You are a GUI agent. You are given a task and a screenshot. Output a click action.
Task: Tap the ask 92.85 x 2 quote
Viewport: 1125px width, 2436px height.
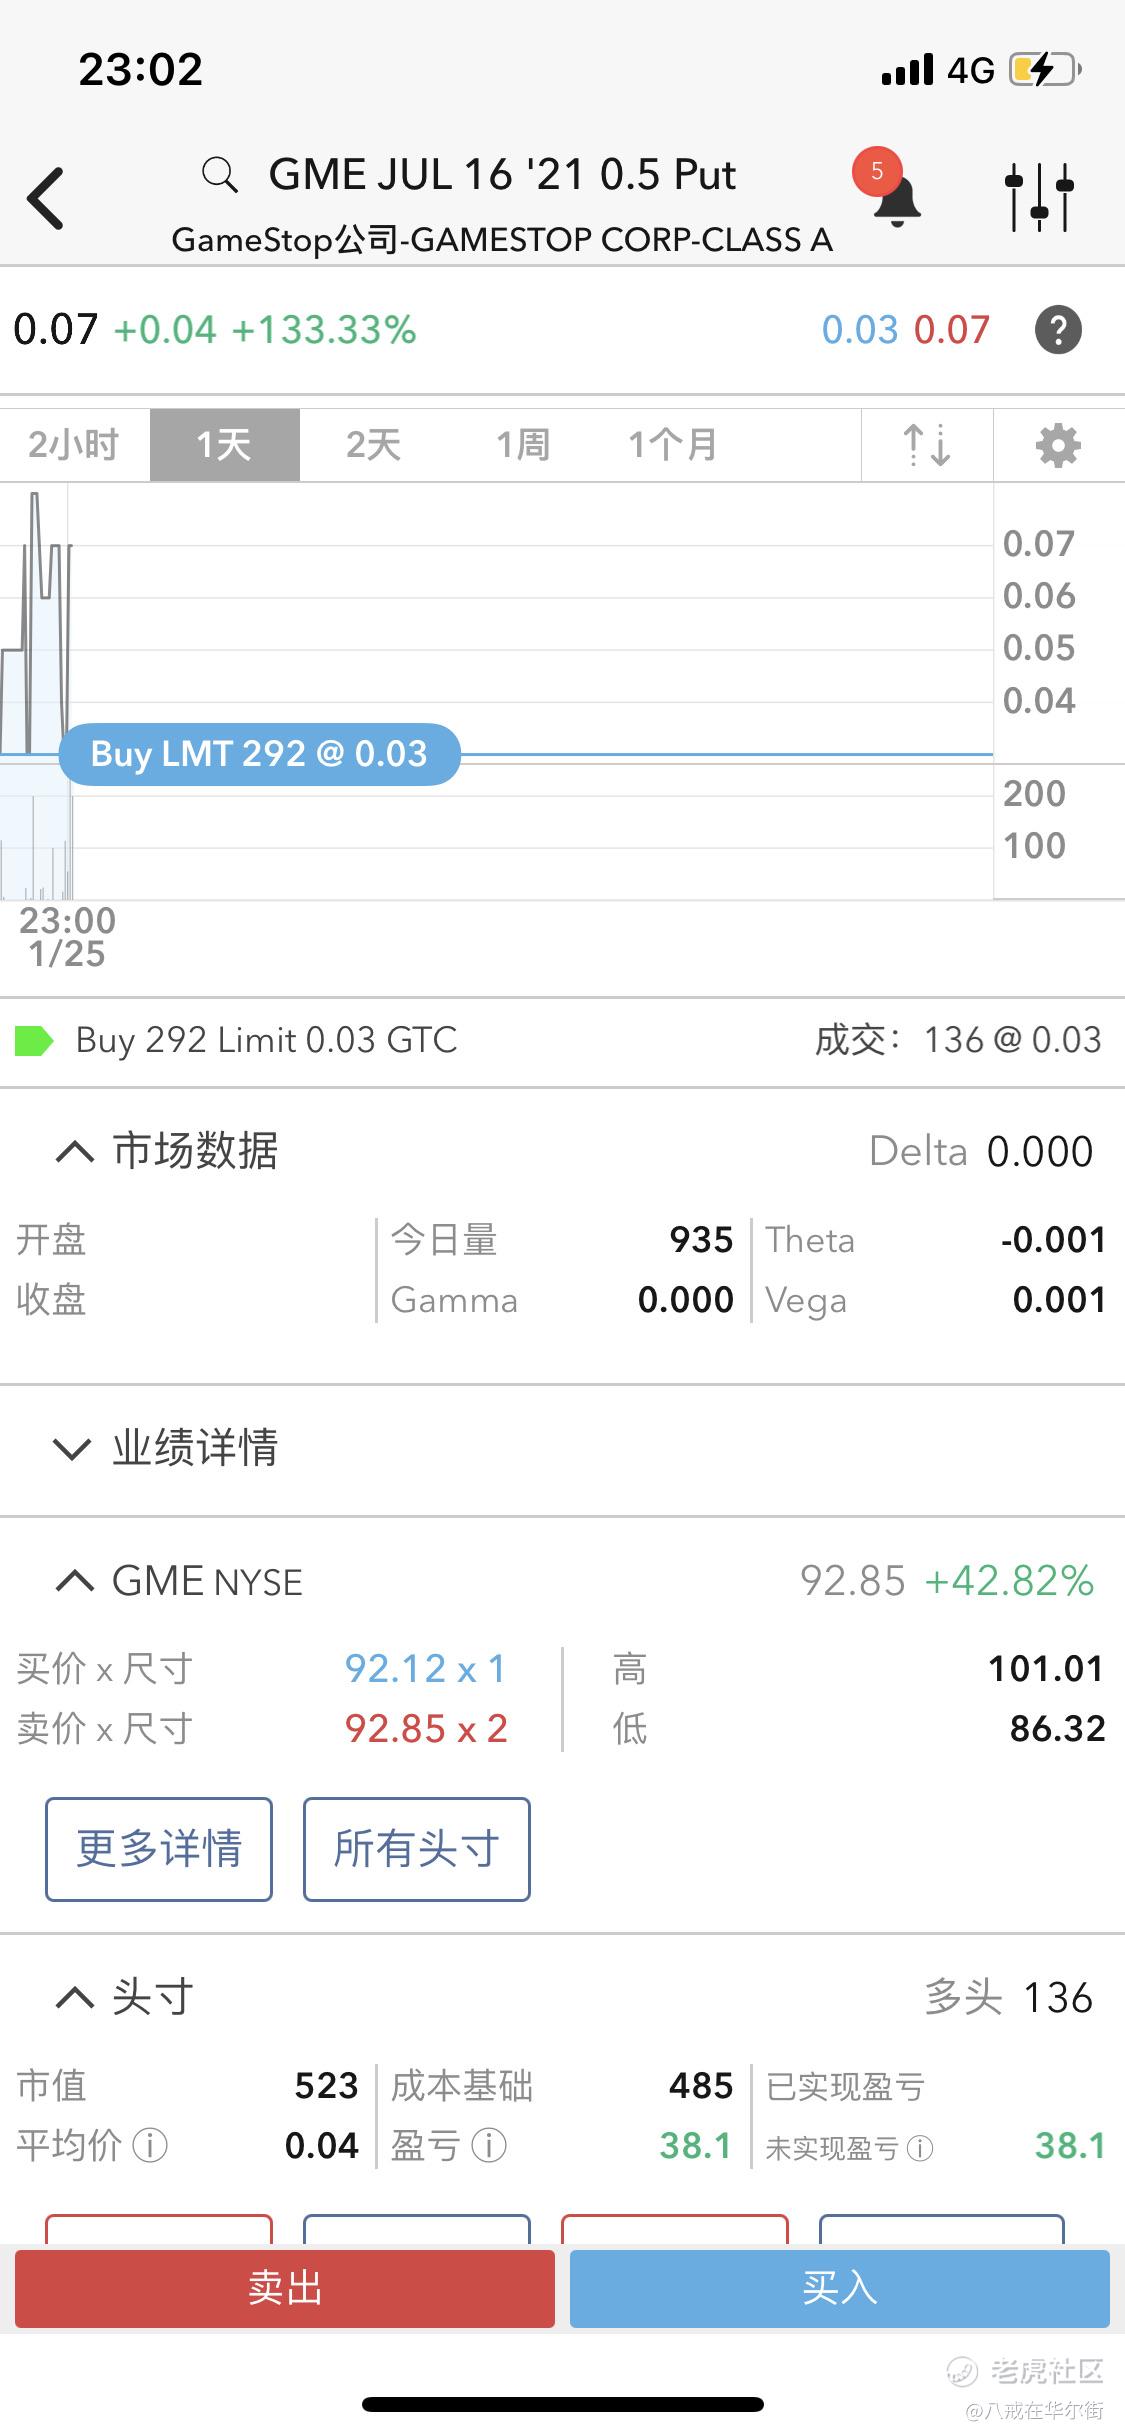point(426,1729)
